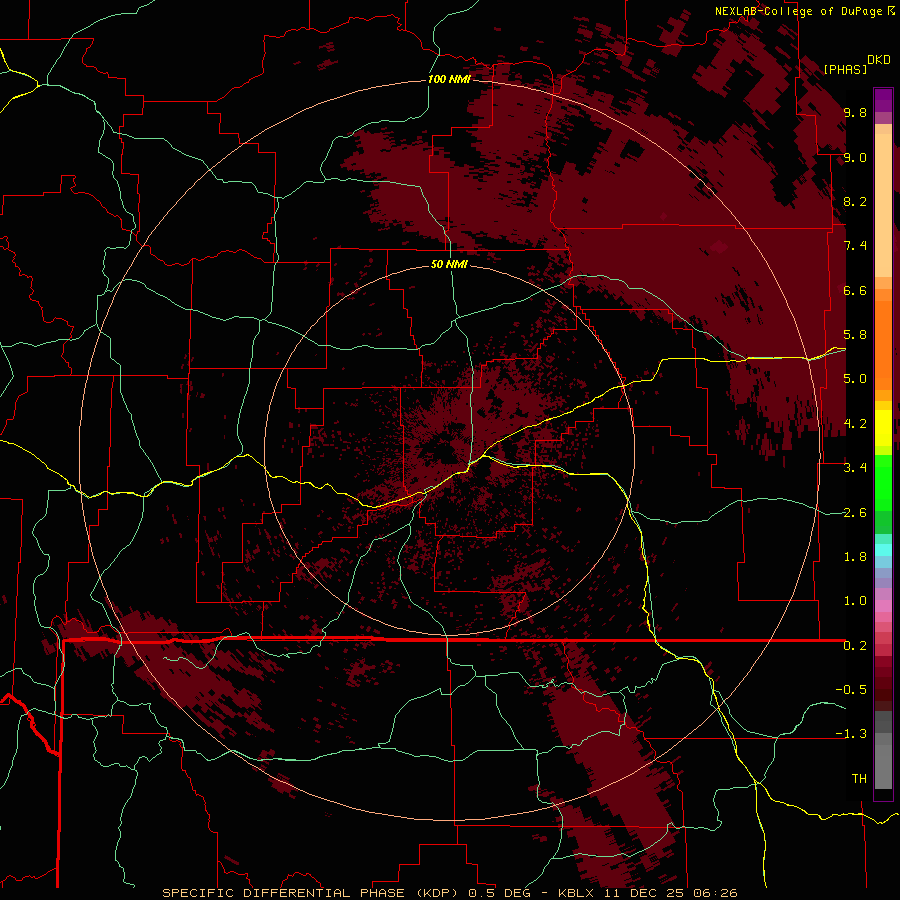The width and height of the screenshot is (900, 900).
Task: Click the SPECIFIC DIFFERENTIAL PHASE (KDP) caption text
Action: click(x=312, y=893)
